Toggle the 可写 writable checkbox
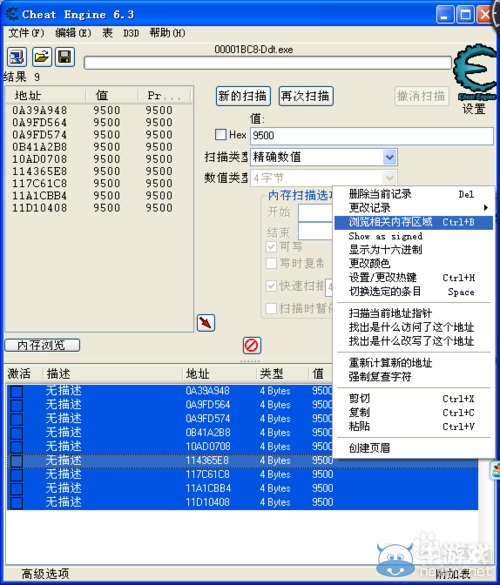Viewport: 500px width, 585px height. (x=271, y=246)
